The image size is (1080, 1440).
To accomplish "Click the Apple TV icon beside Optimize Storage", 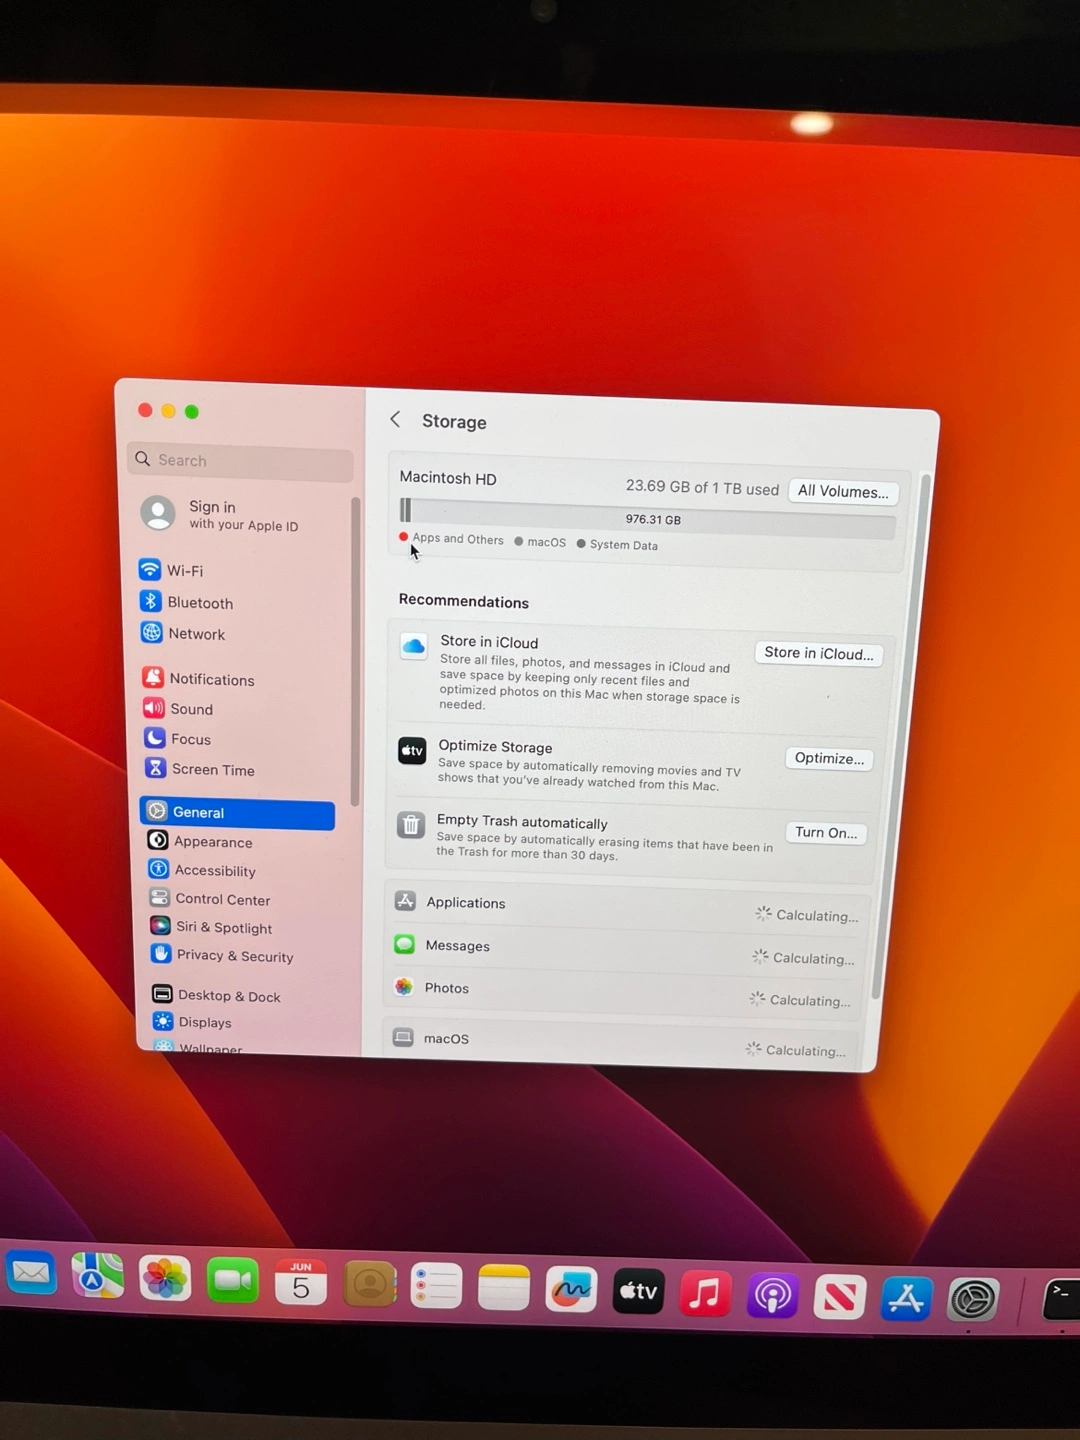I will click(x=412, y=750).
